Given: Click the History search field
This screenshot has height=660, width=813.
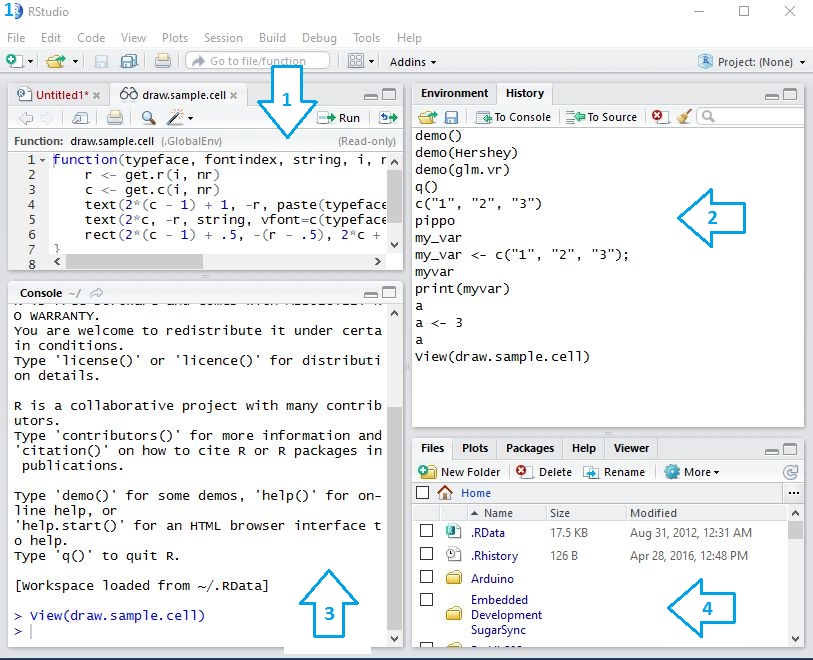Looking at the screenshot, I should tap(751, 117).
